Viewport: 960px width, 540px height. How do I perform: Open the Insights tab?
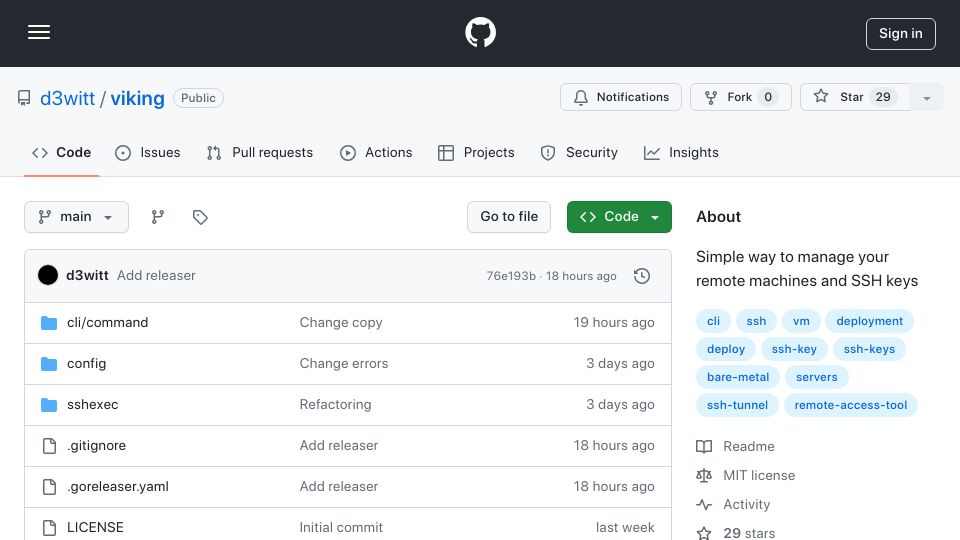pyautogui.click(x=681, y=152)
